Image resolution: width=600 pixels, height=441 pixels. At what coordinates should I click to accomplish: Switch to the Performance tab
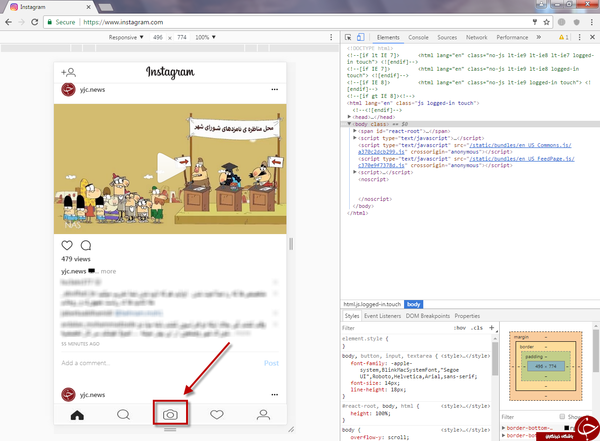pos(512,37)
